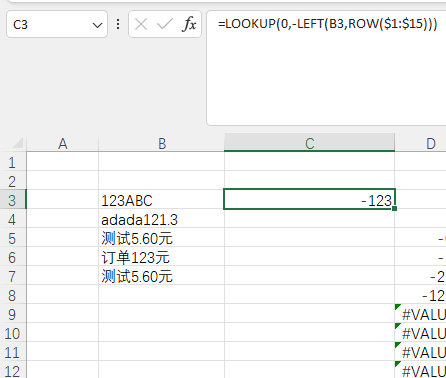This screenshot has height=378, width=446.
Task: Select #VALU error cell in row 9
Action: tap(421, 314)
